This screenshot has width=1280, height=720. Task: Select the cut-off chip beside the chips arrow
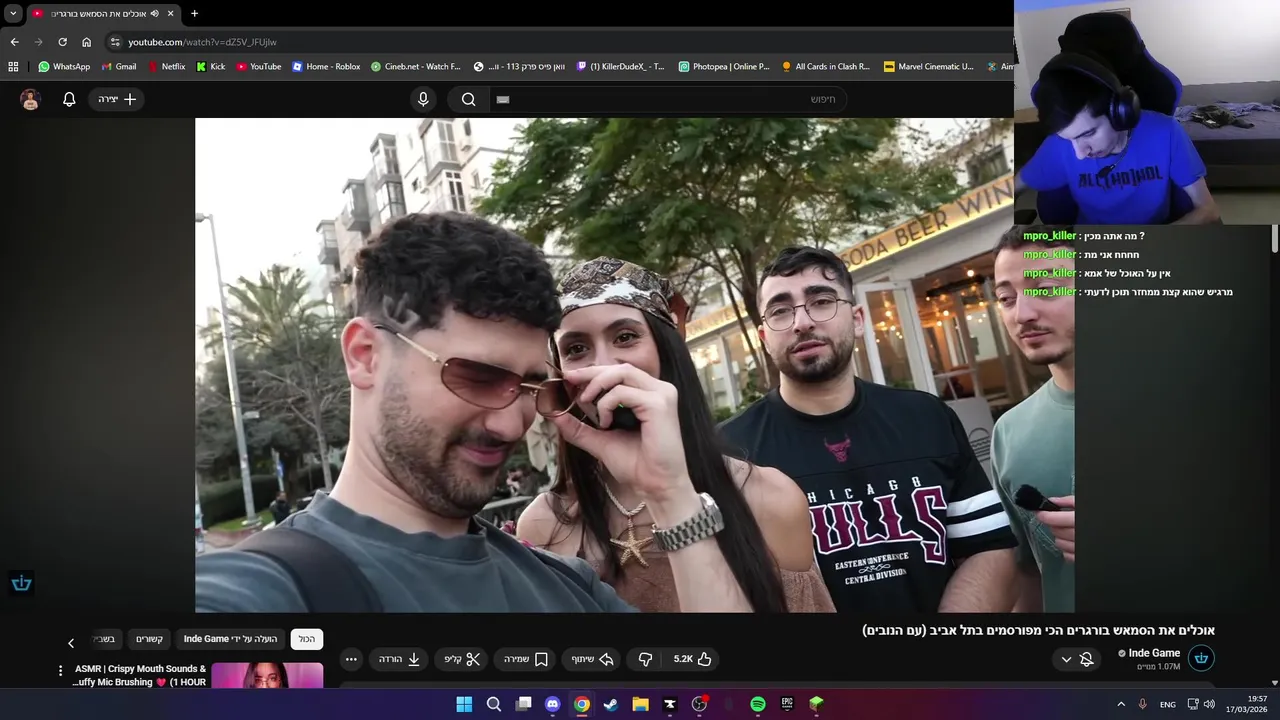[x=105, y=639]
